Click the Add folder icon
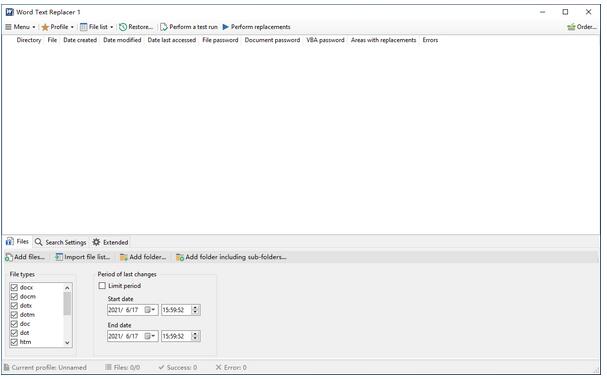The height and width of the screenshot is (380, 607). [x=123, y=257]
